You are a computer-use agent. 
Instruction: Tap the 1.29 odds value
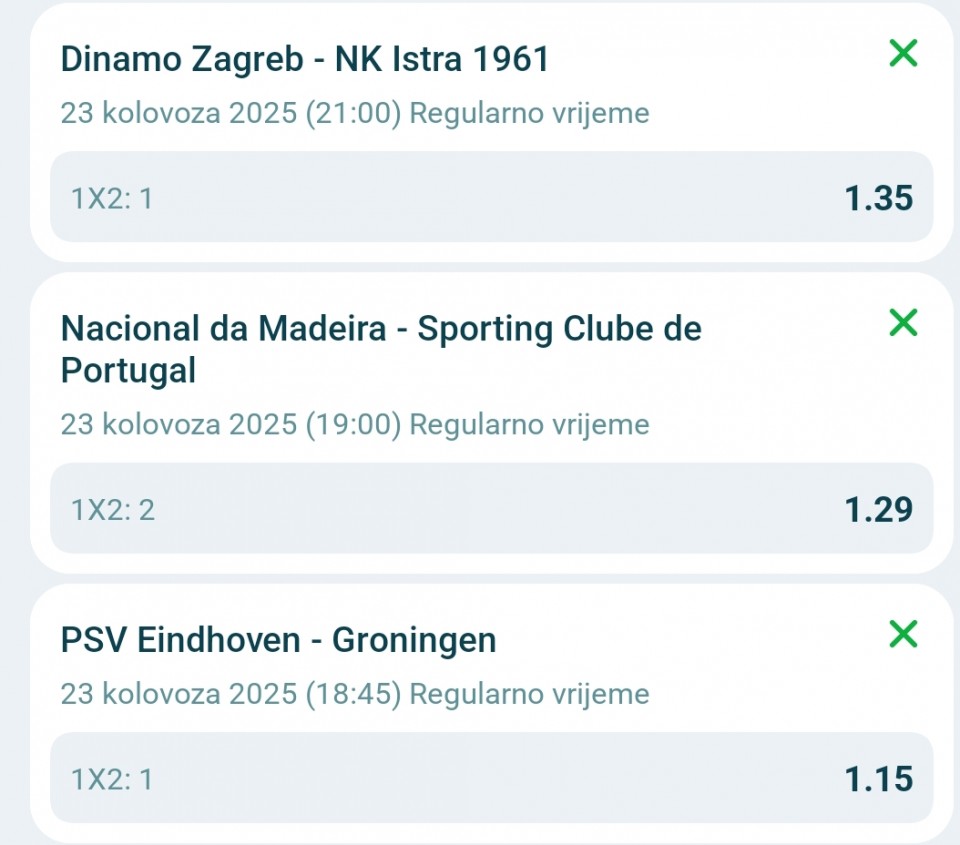point(878,509)
